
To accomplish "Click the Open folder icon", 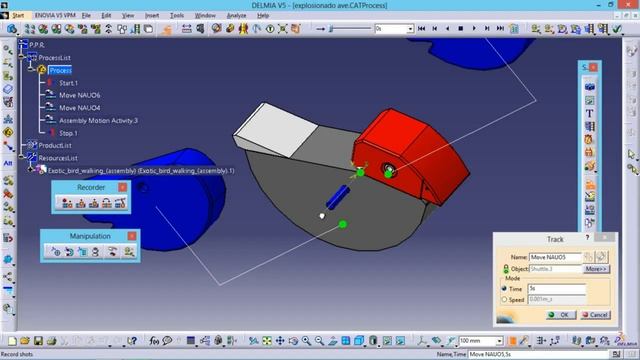I will click(x=25, y=340).
